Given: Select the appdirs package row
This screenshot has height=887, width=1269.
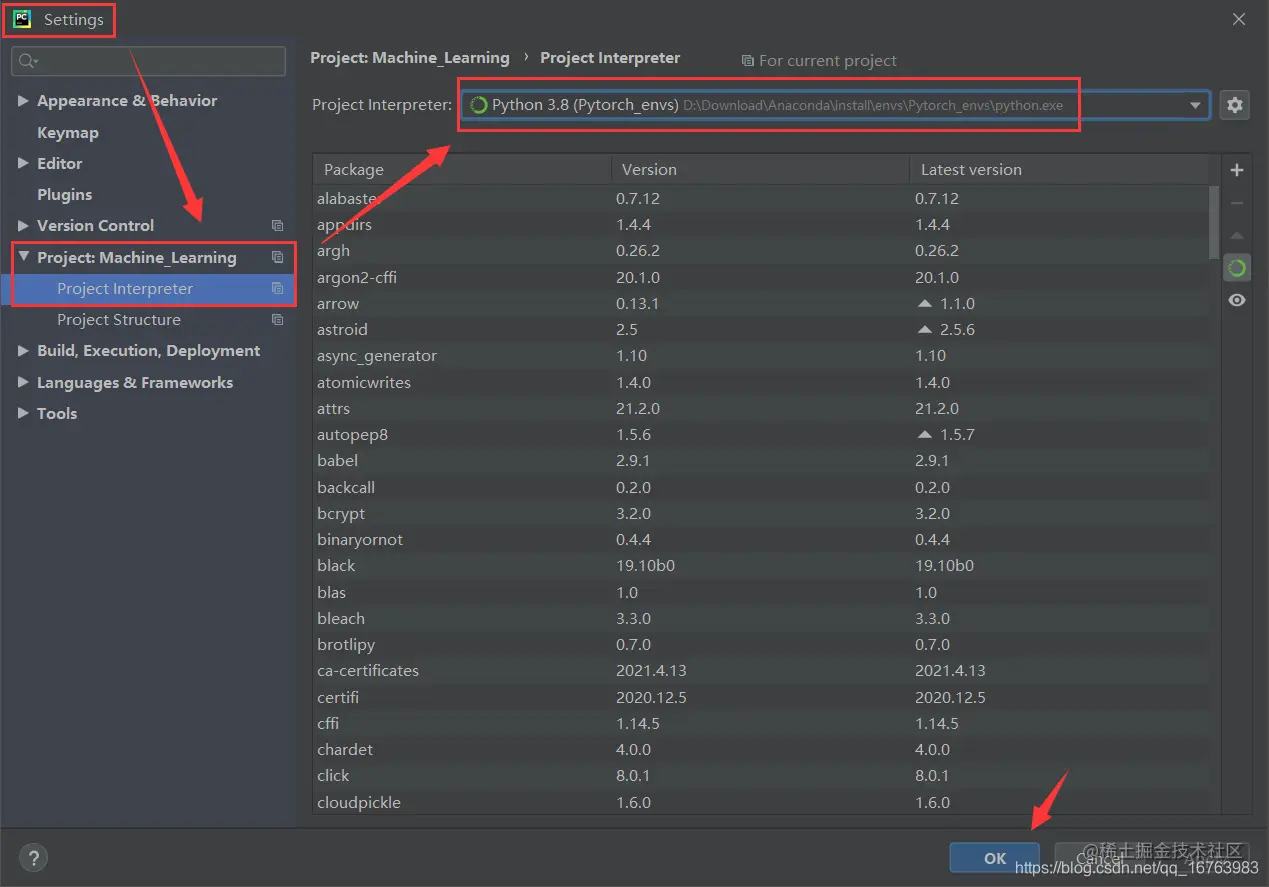Looking at the screenshot, I should pyautogui.click(x=760, y=225).
